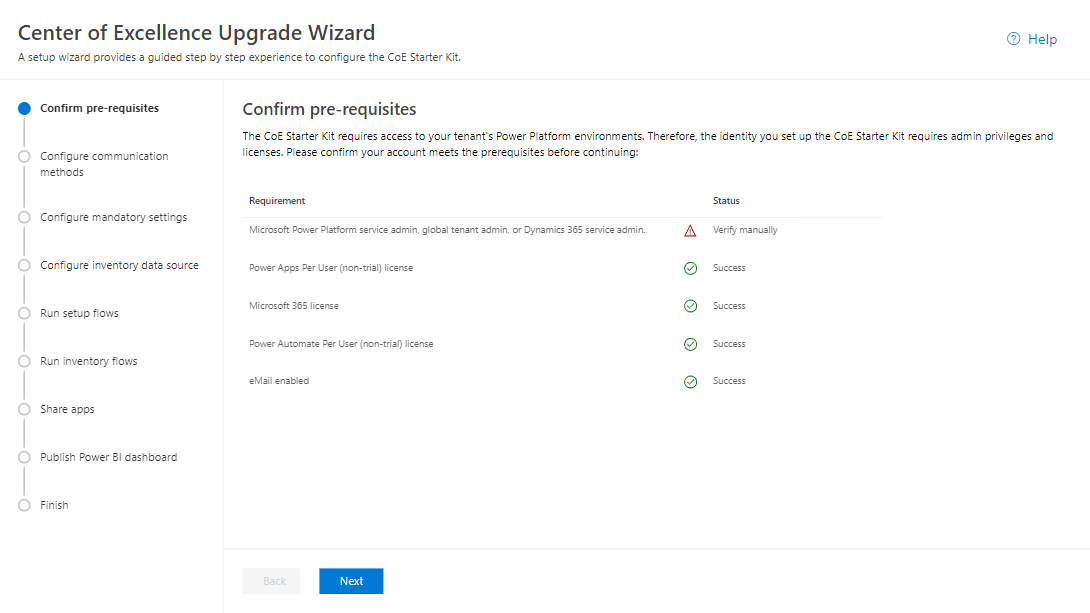Click the red warning triangle status icon
The width and height of the screenshot is (1090, 613).
690,231
